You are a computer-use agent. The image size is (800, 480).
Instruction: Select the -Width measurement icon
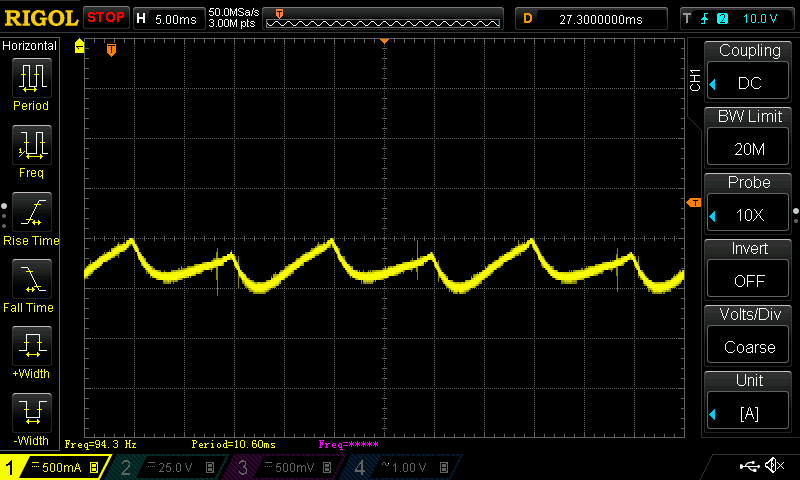[x=32, y=413]
